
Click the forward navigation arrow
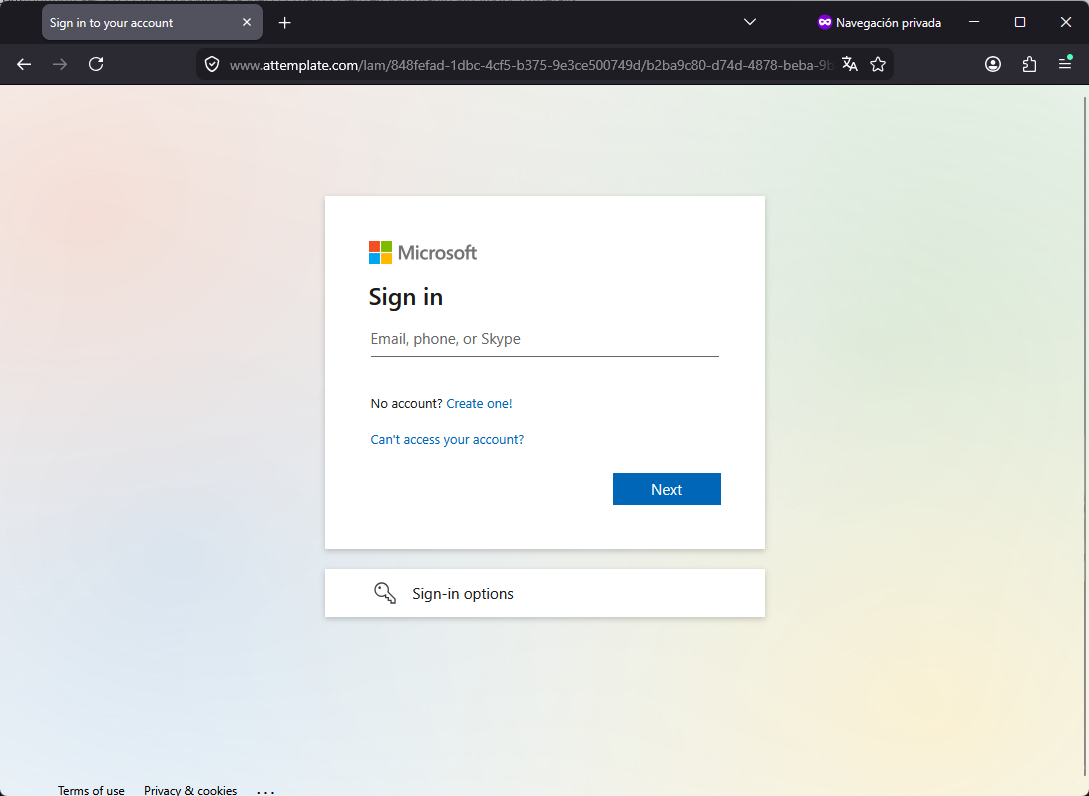tap(60, 65)
